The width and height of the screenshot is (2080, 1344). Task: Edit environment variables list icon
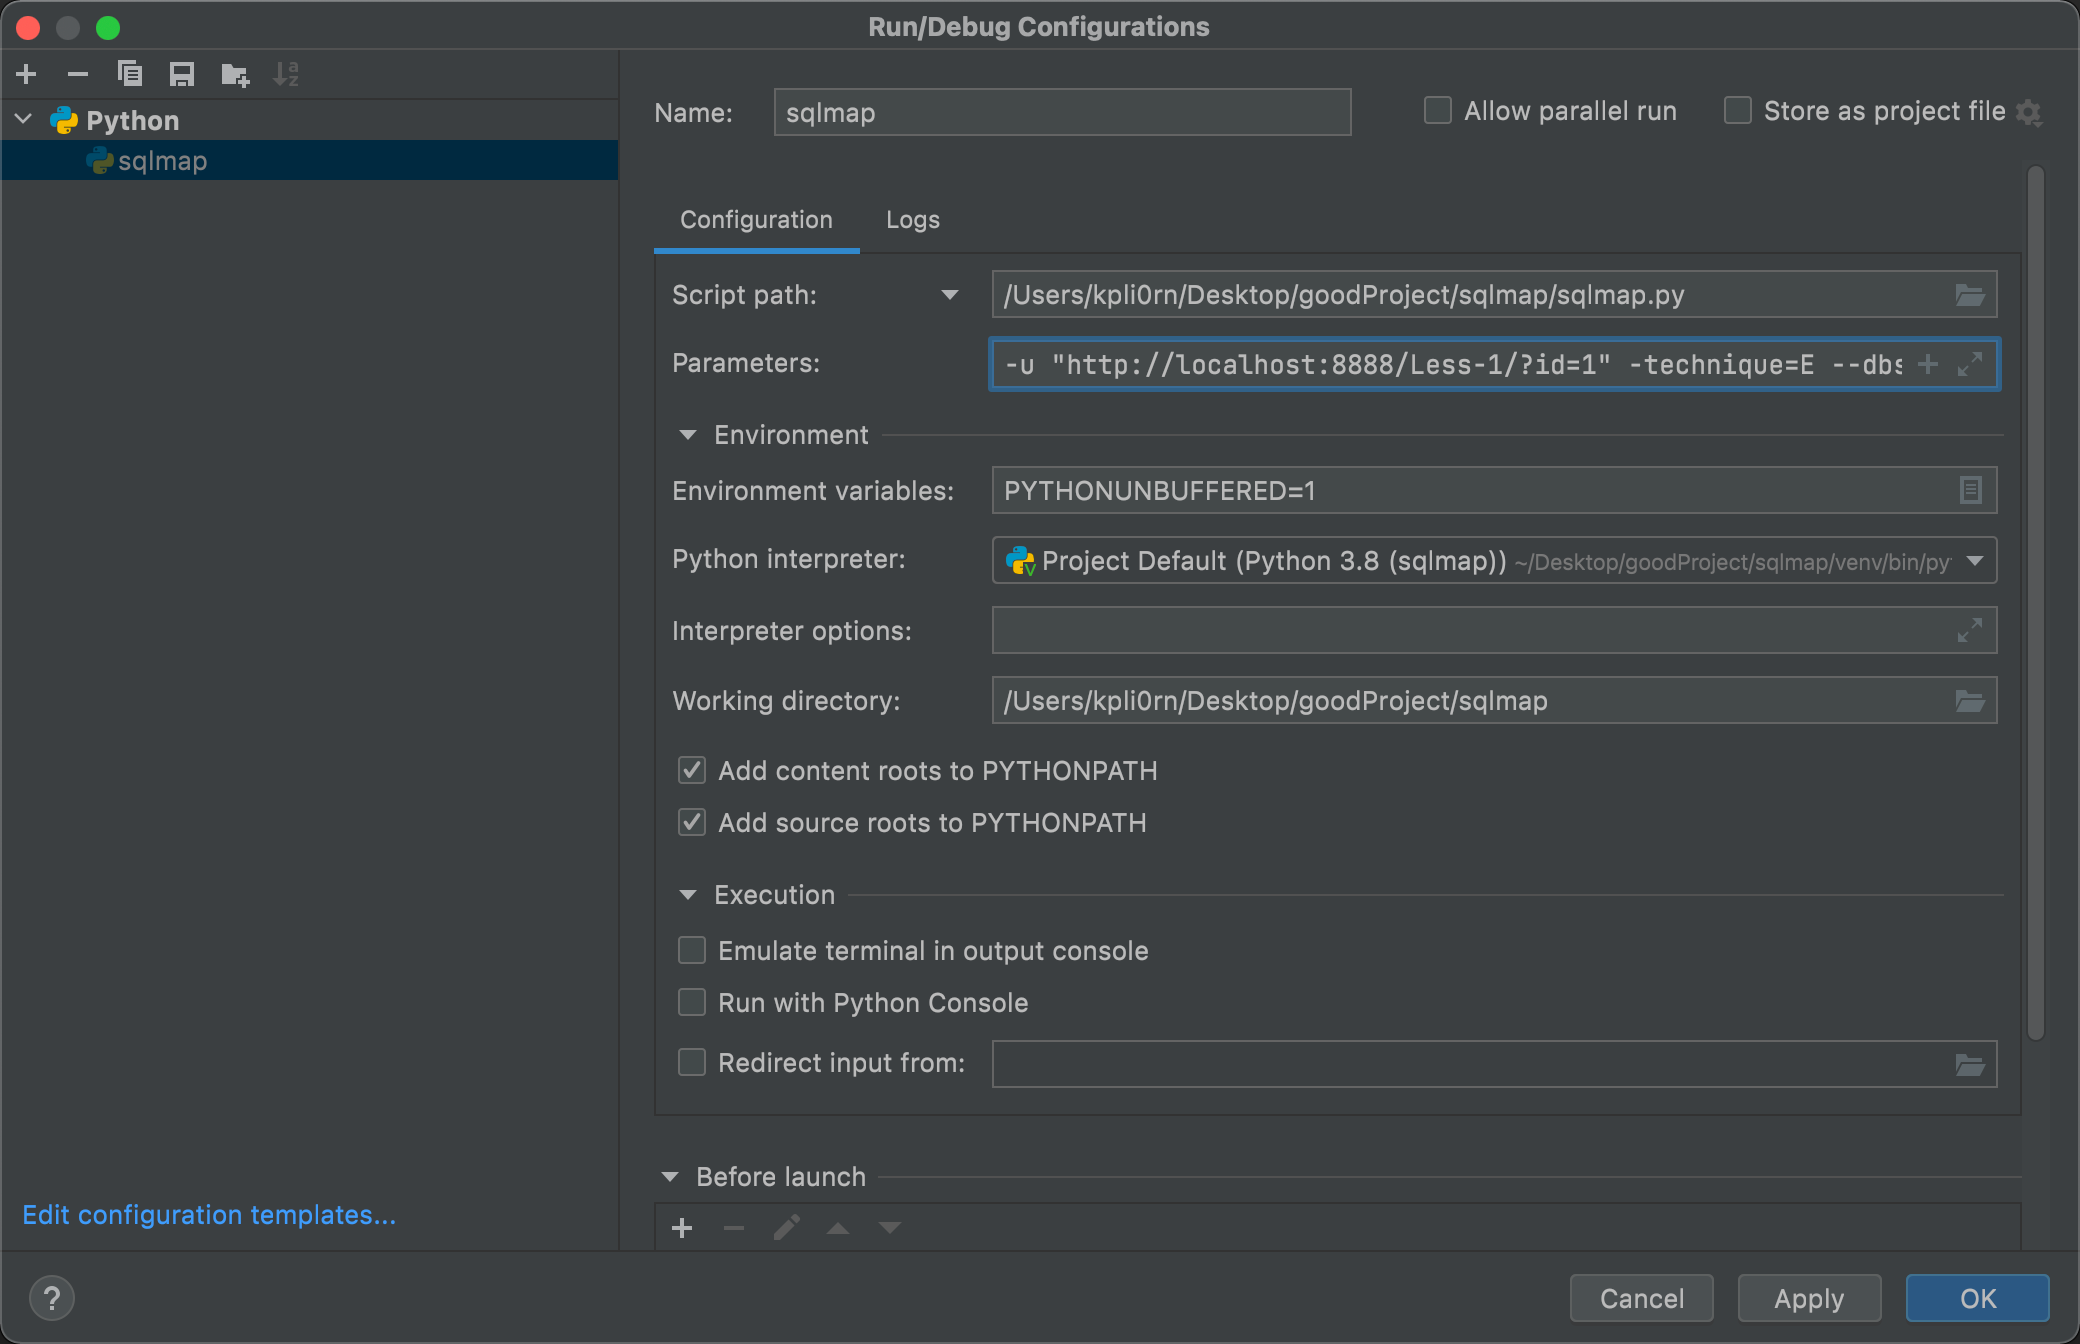[1970, 491]
